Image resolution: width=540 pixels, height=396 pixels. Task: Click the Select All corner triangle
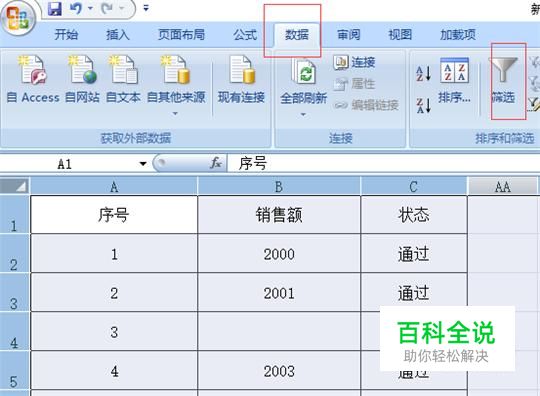[x=15, y=186]
